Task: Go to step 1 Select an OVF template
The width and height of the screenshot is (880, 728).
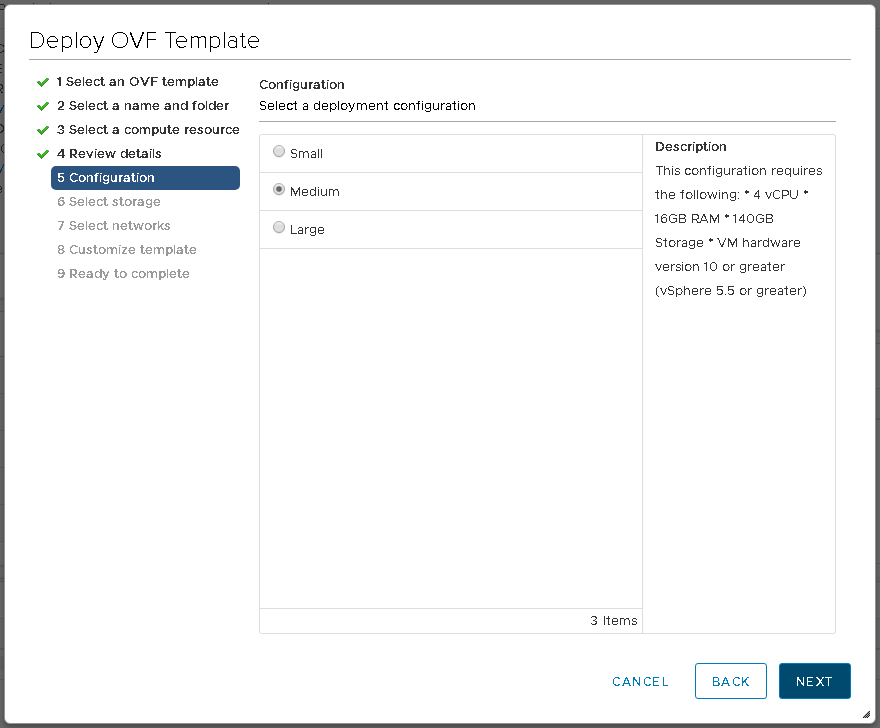Action: tap(137, 82)
